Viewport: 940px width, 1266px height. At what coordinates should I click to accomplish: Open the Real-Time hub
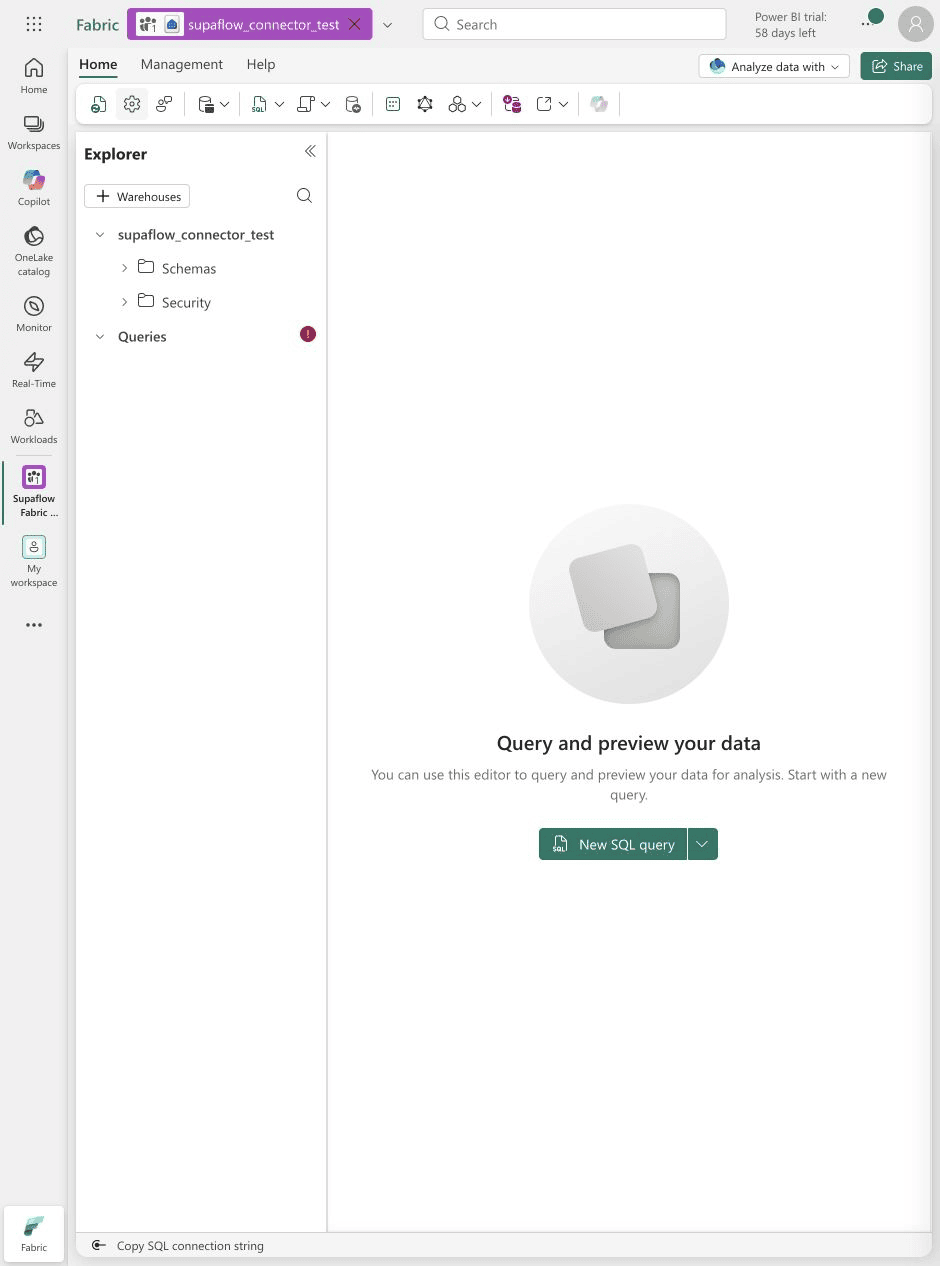click(34, 370)
